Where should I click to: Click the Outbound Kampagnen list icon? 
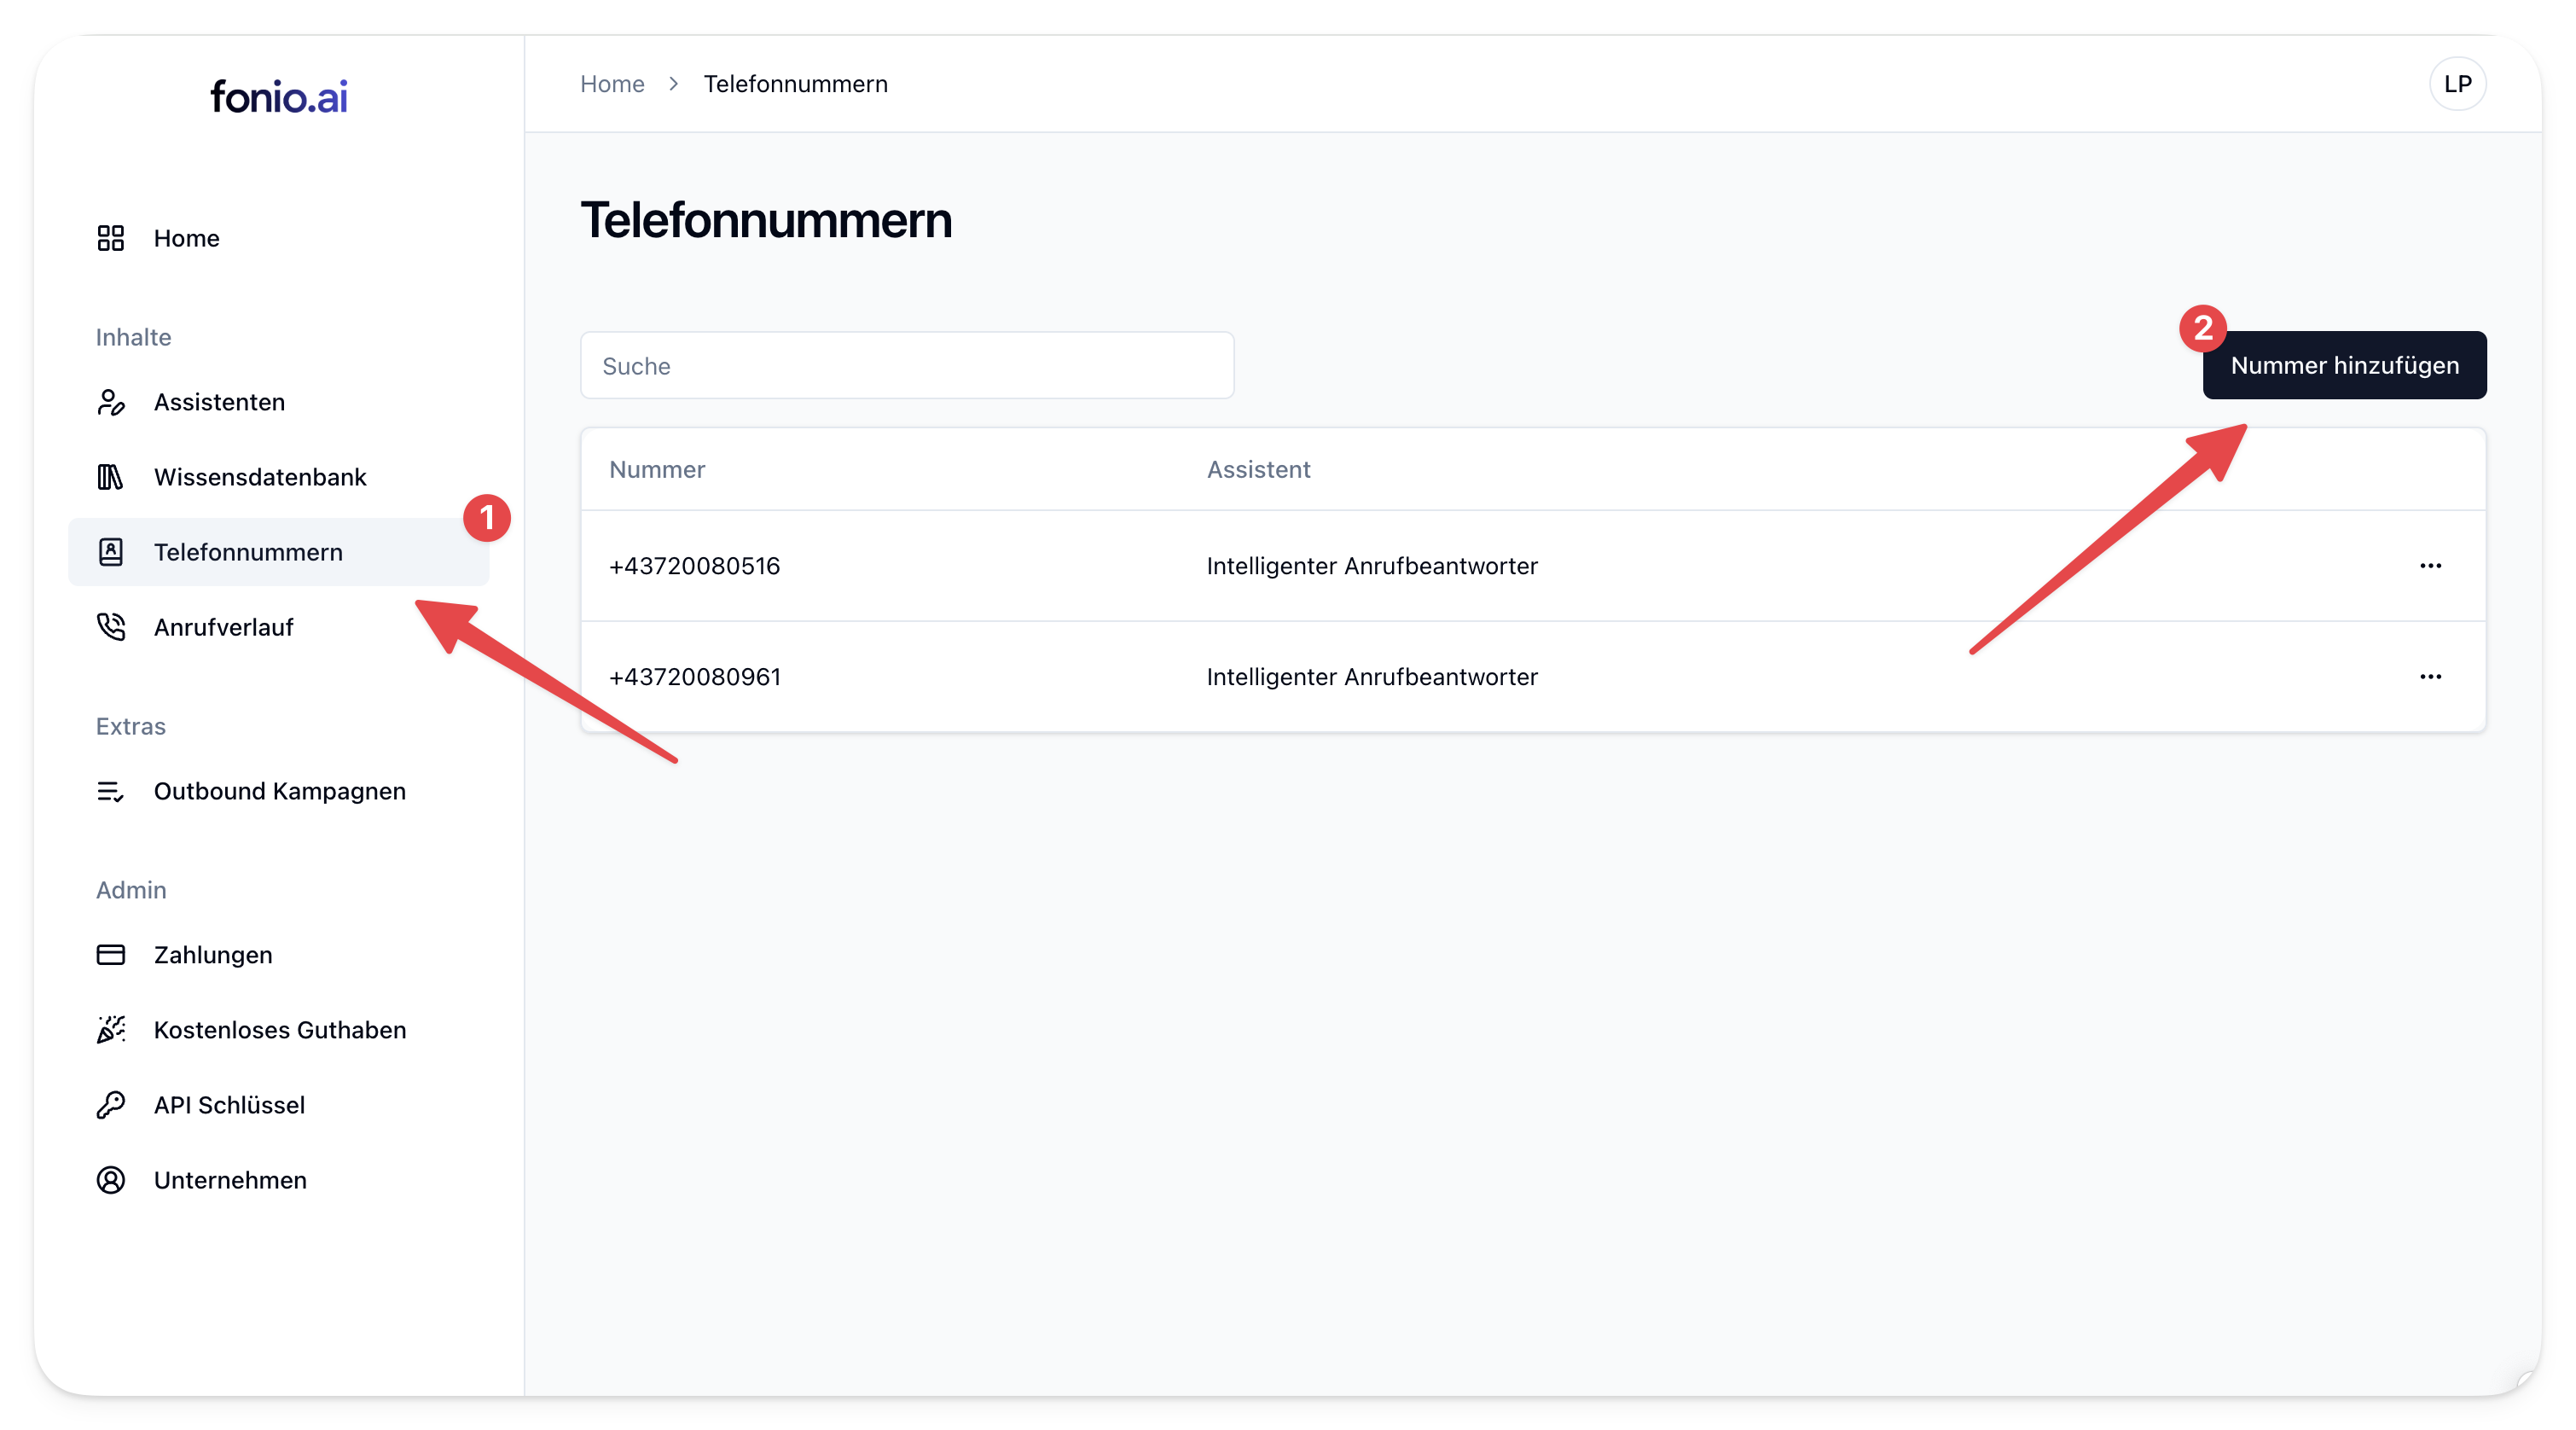(110, 791)
